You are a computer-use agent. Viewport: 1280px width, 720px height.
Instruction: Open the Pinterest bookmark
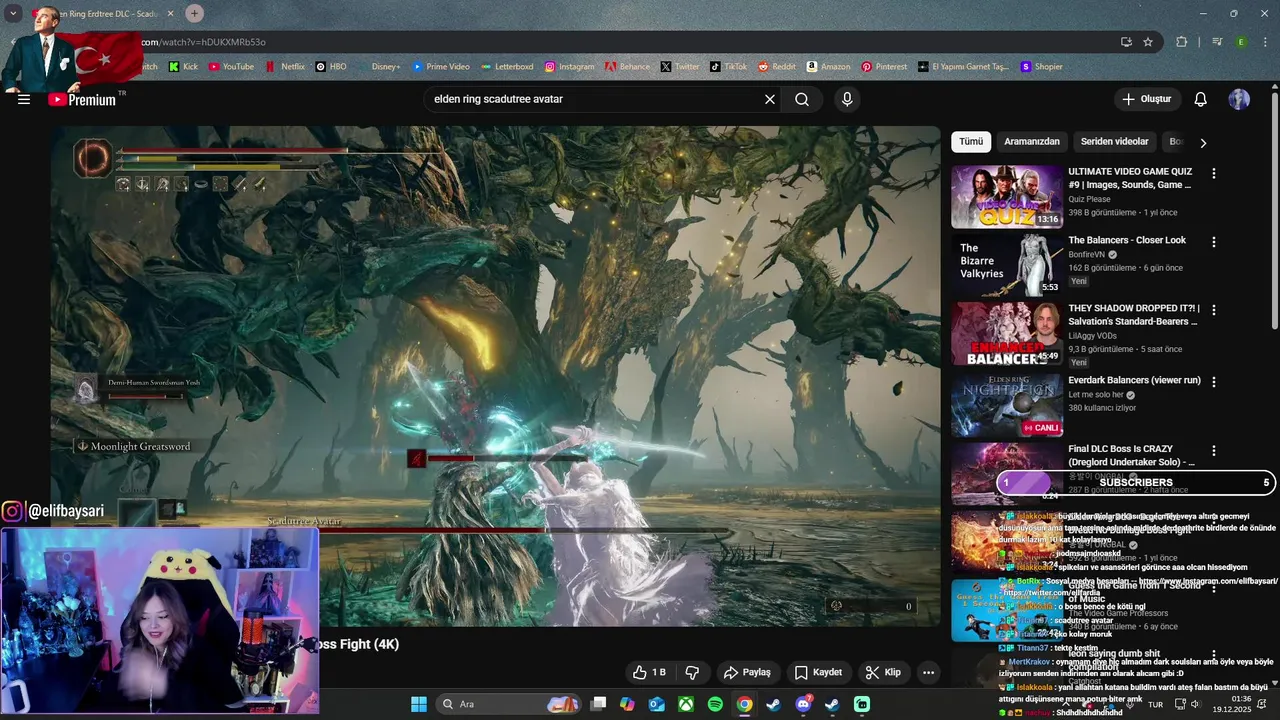point(884,67)
